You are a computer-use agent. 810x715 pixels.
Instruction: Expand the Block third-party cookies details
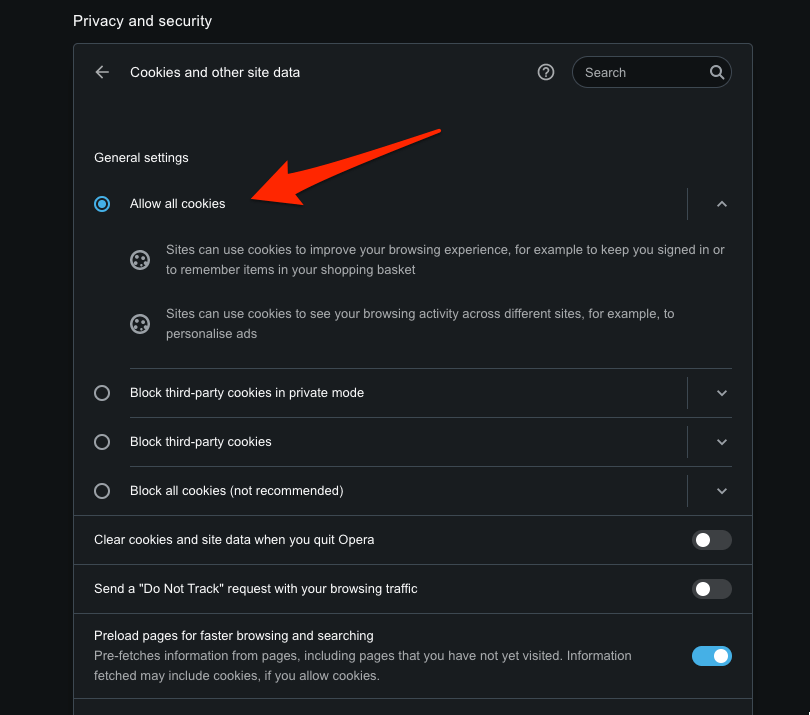pyautogui.click(x=722, y=442)
